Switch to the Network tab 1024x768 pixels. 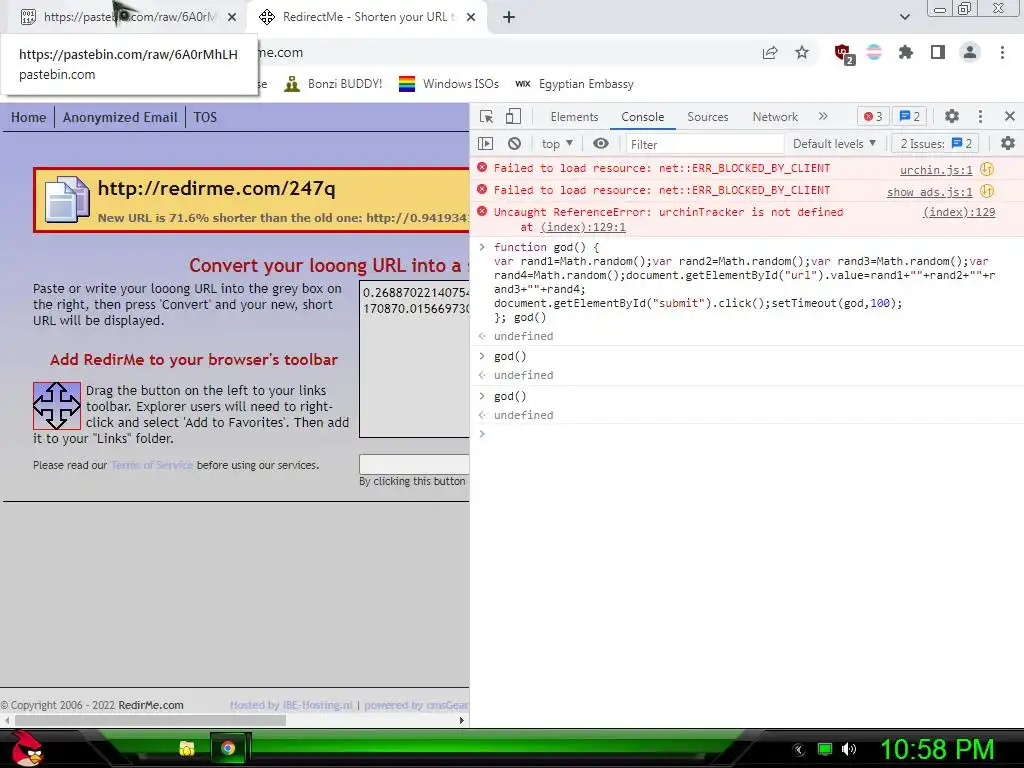click(775, 117)
